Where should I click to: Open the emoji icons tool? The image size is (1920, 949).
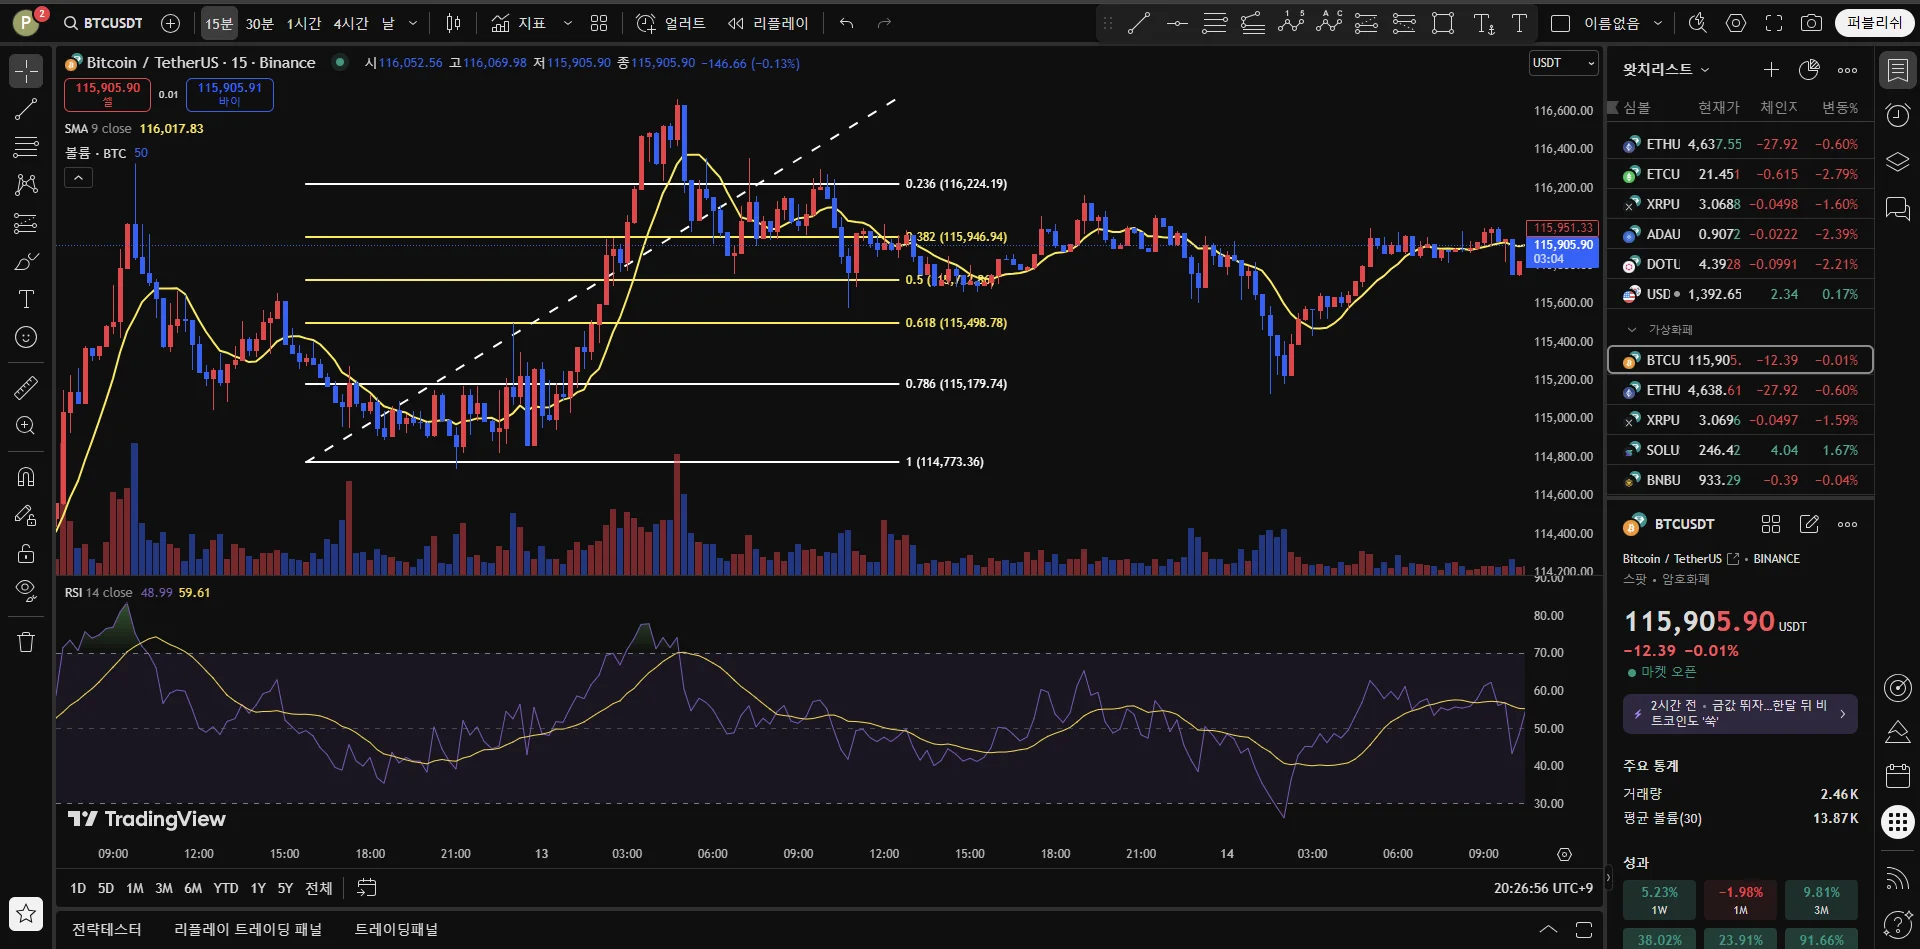coord(26,338)
